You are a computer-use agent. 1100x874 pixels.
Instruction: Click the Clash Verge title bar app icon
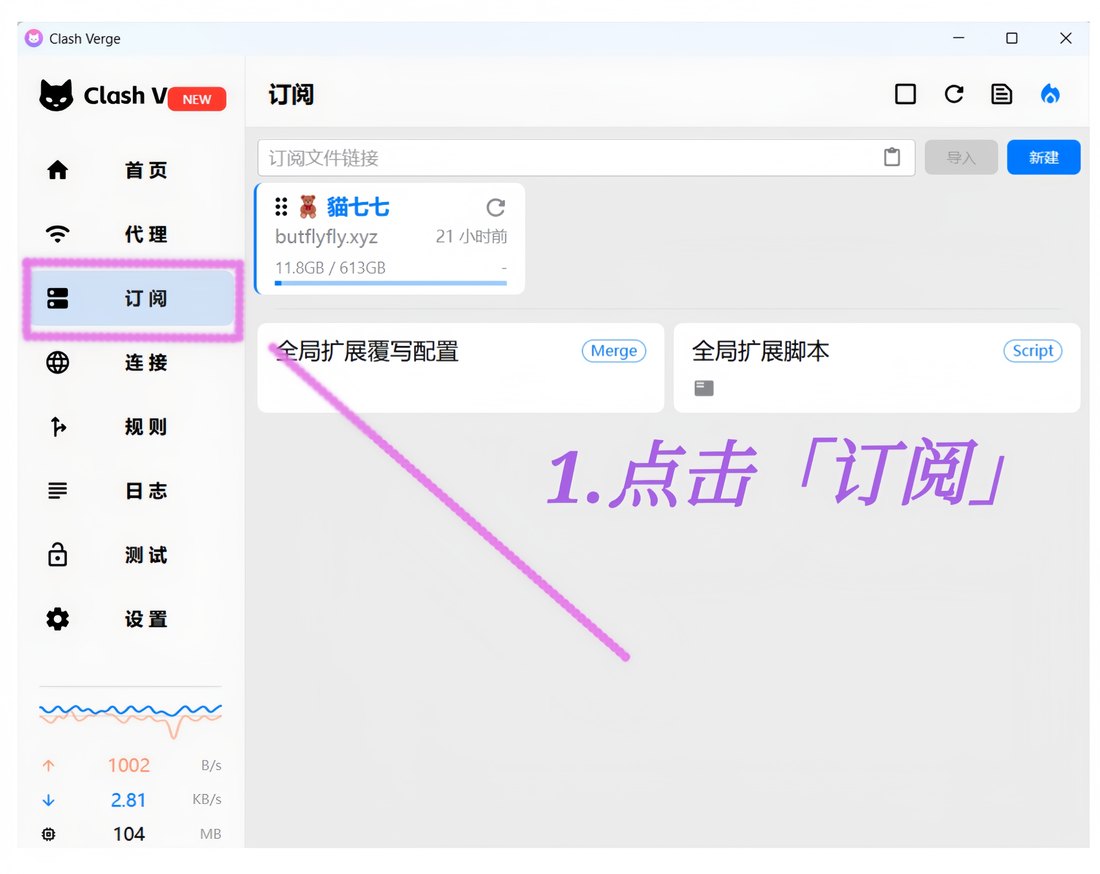[x=34, y=38]
